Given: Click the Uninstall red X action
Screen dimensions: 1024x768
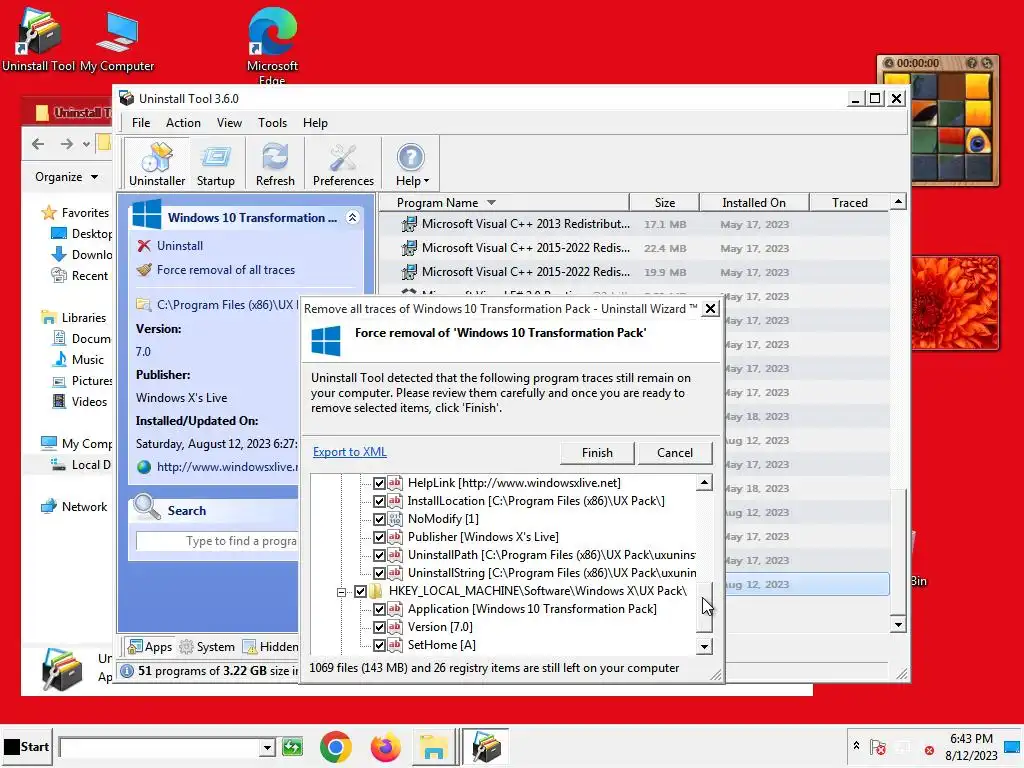Looking at the screenshot, I should tap(170, 246).
